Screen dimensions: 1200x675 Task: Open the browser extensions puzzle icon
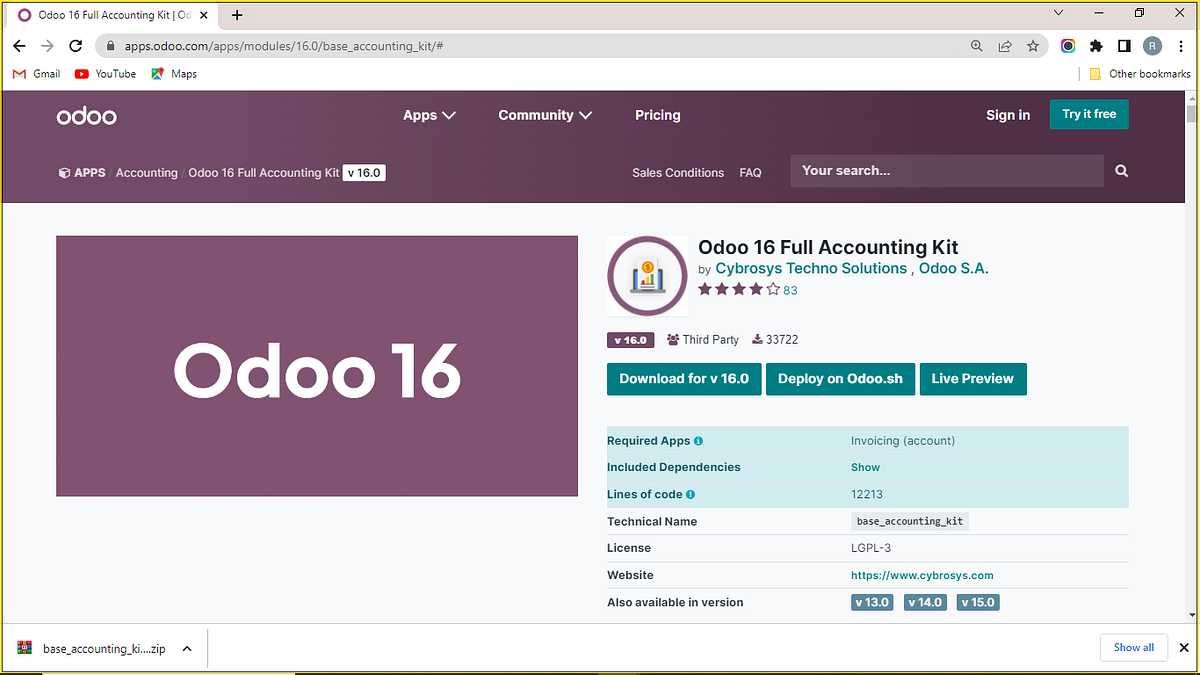pyautogui.click(x=1096, y=45)
